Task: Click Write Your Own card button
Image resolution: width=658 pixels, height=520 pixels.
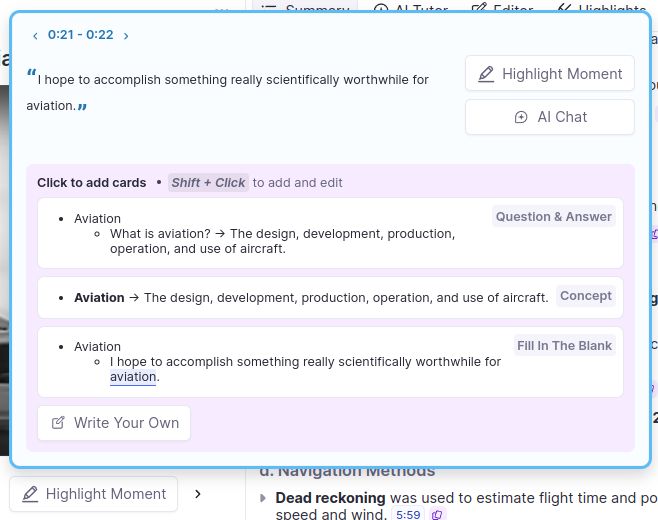Action: (x=114, y=423)
